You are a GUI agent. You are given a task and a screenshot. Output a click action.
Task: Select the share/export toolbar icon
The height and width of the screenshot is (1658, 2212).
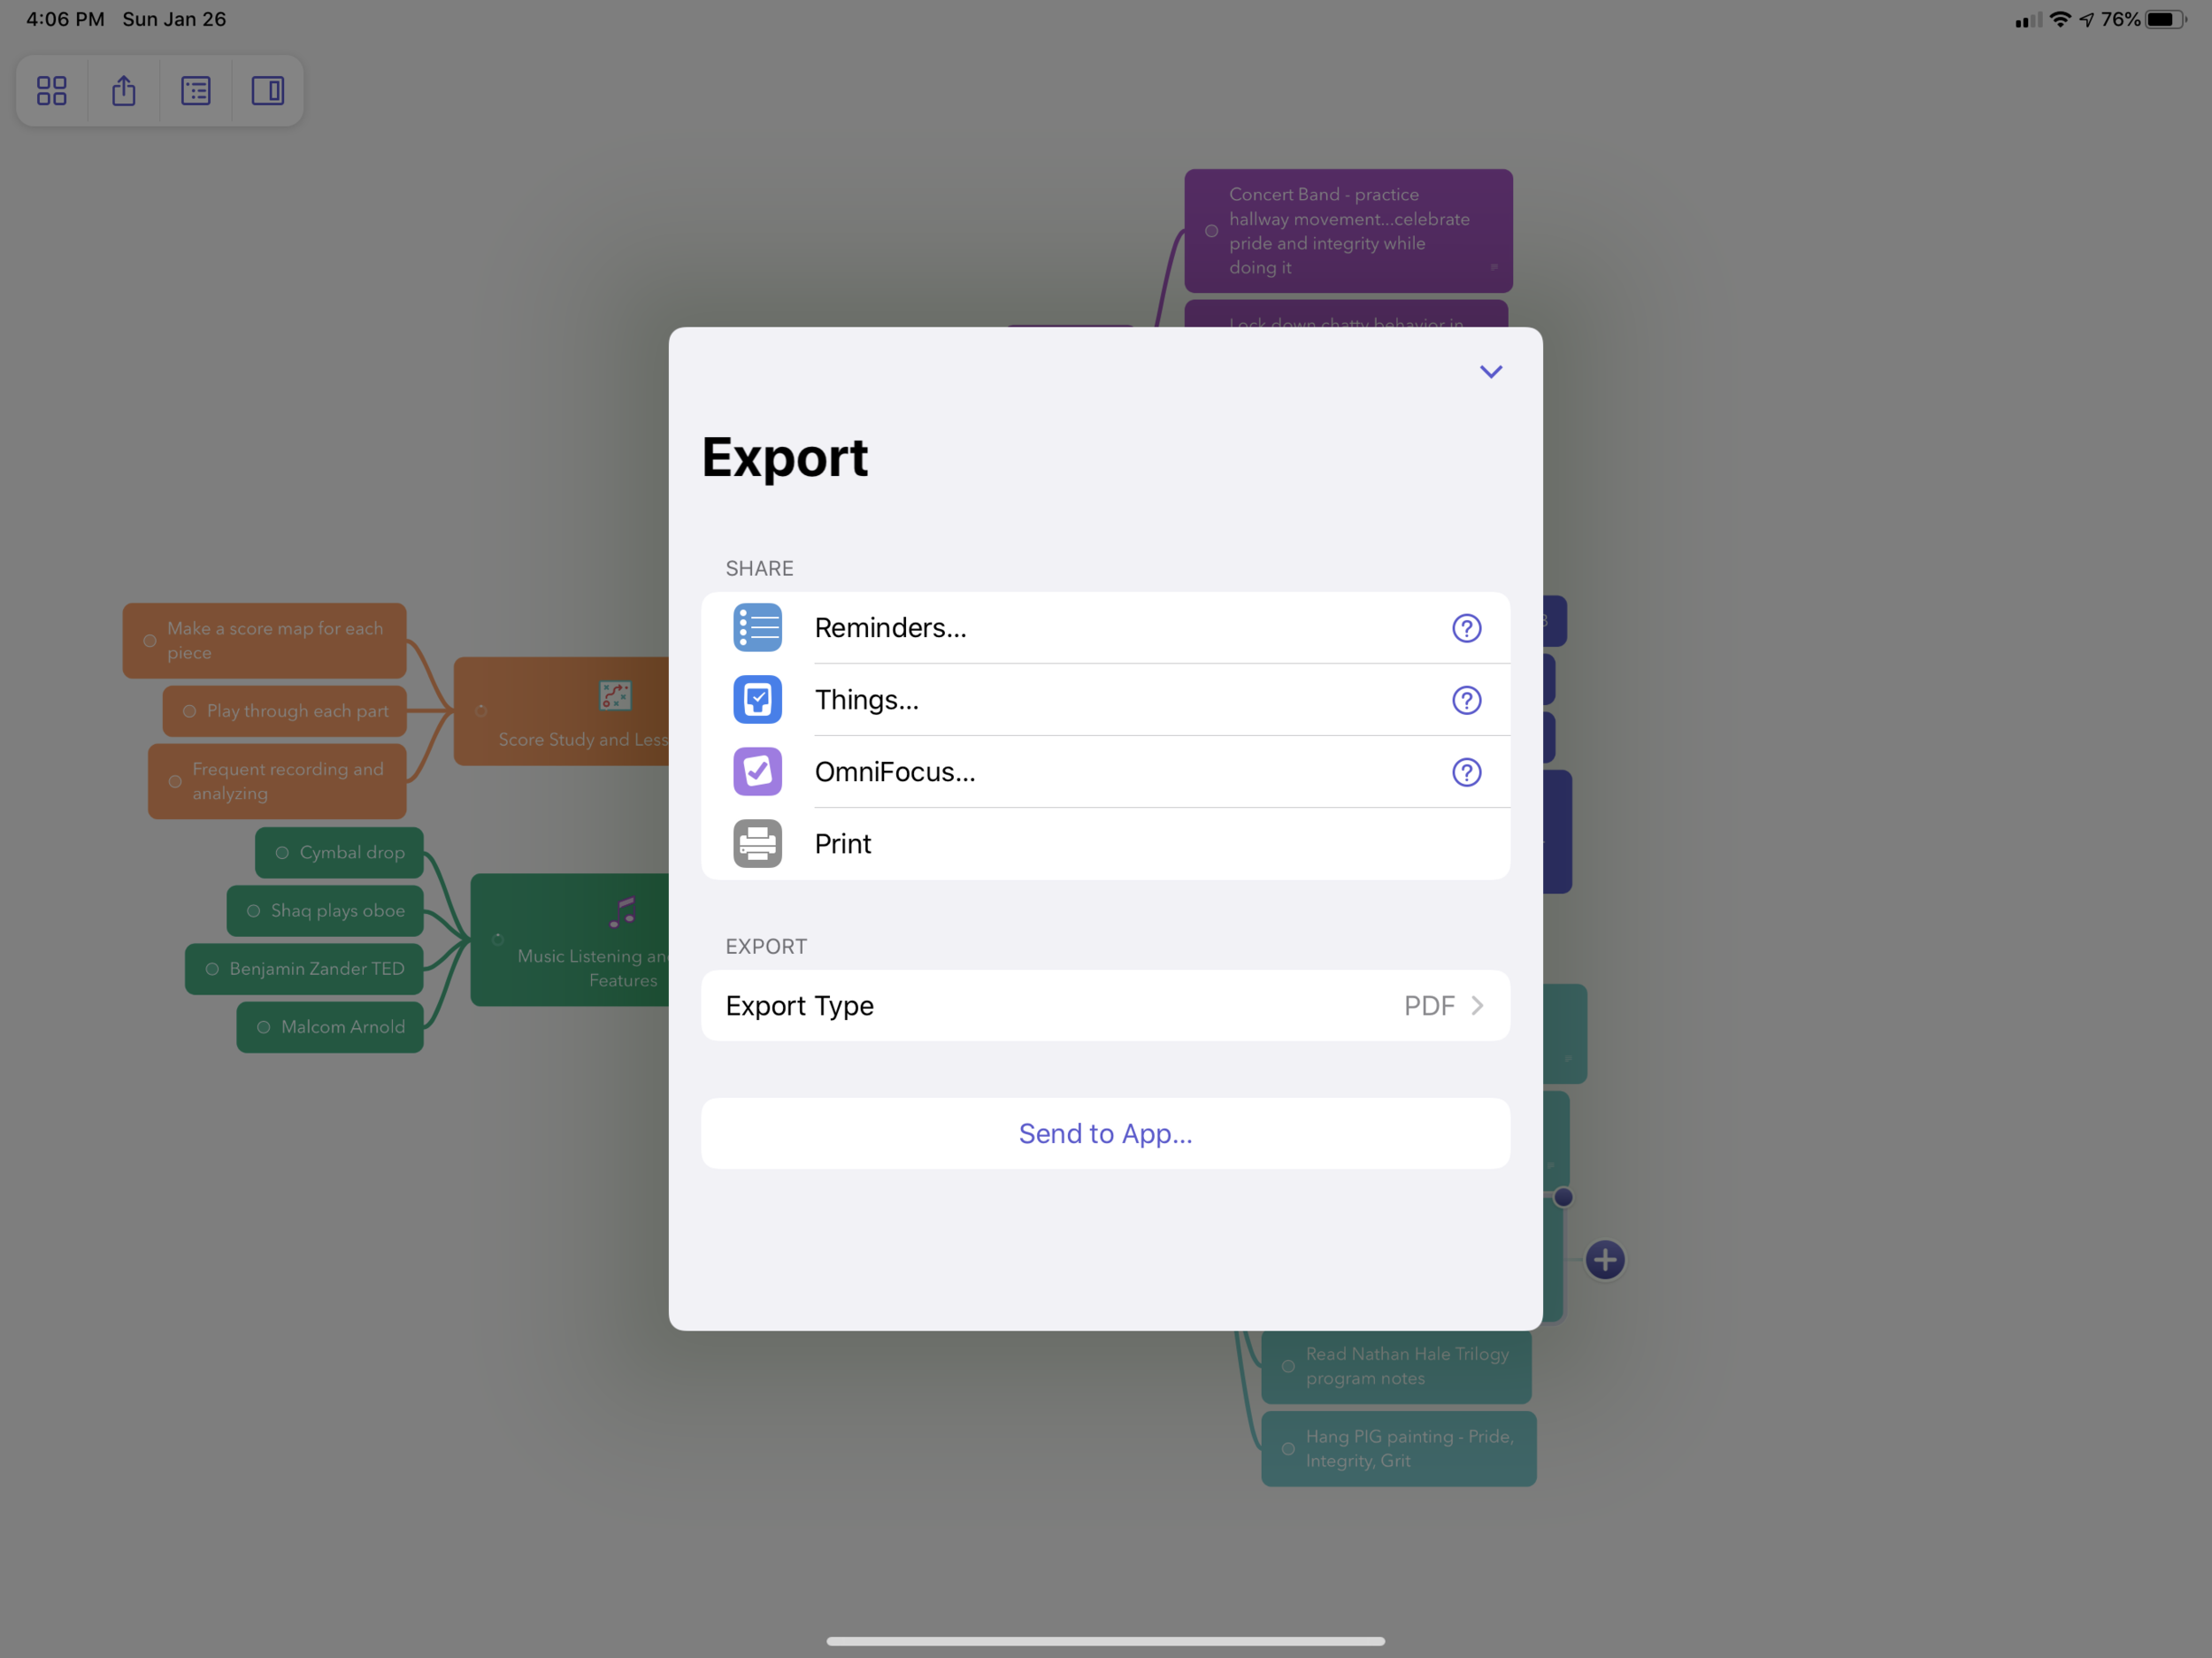click(124, 90)
